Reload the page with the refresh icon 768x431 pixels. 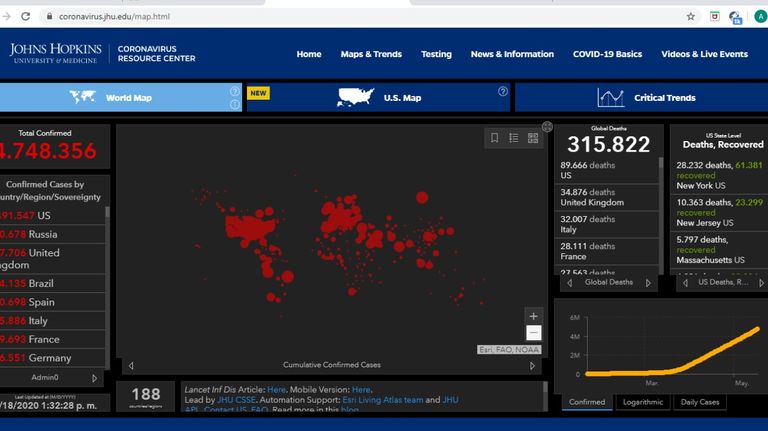25,16
